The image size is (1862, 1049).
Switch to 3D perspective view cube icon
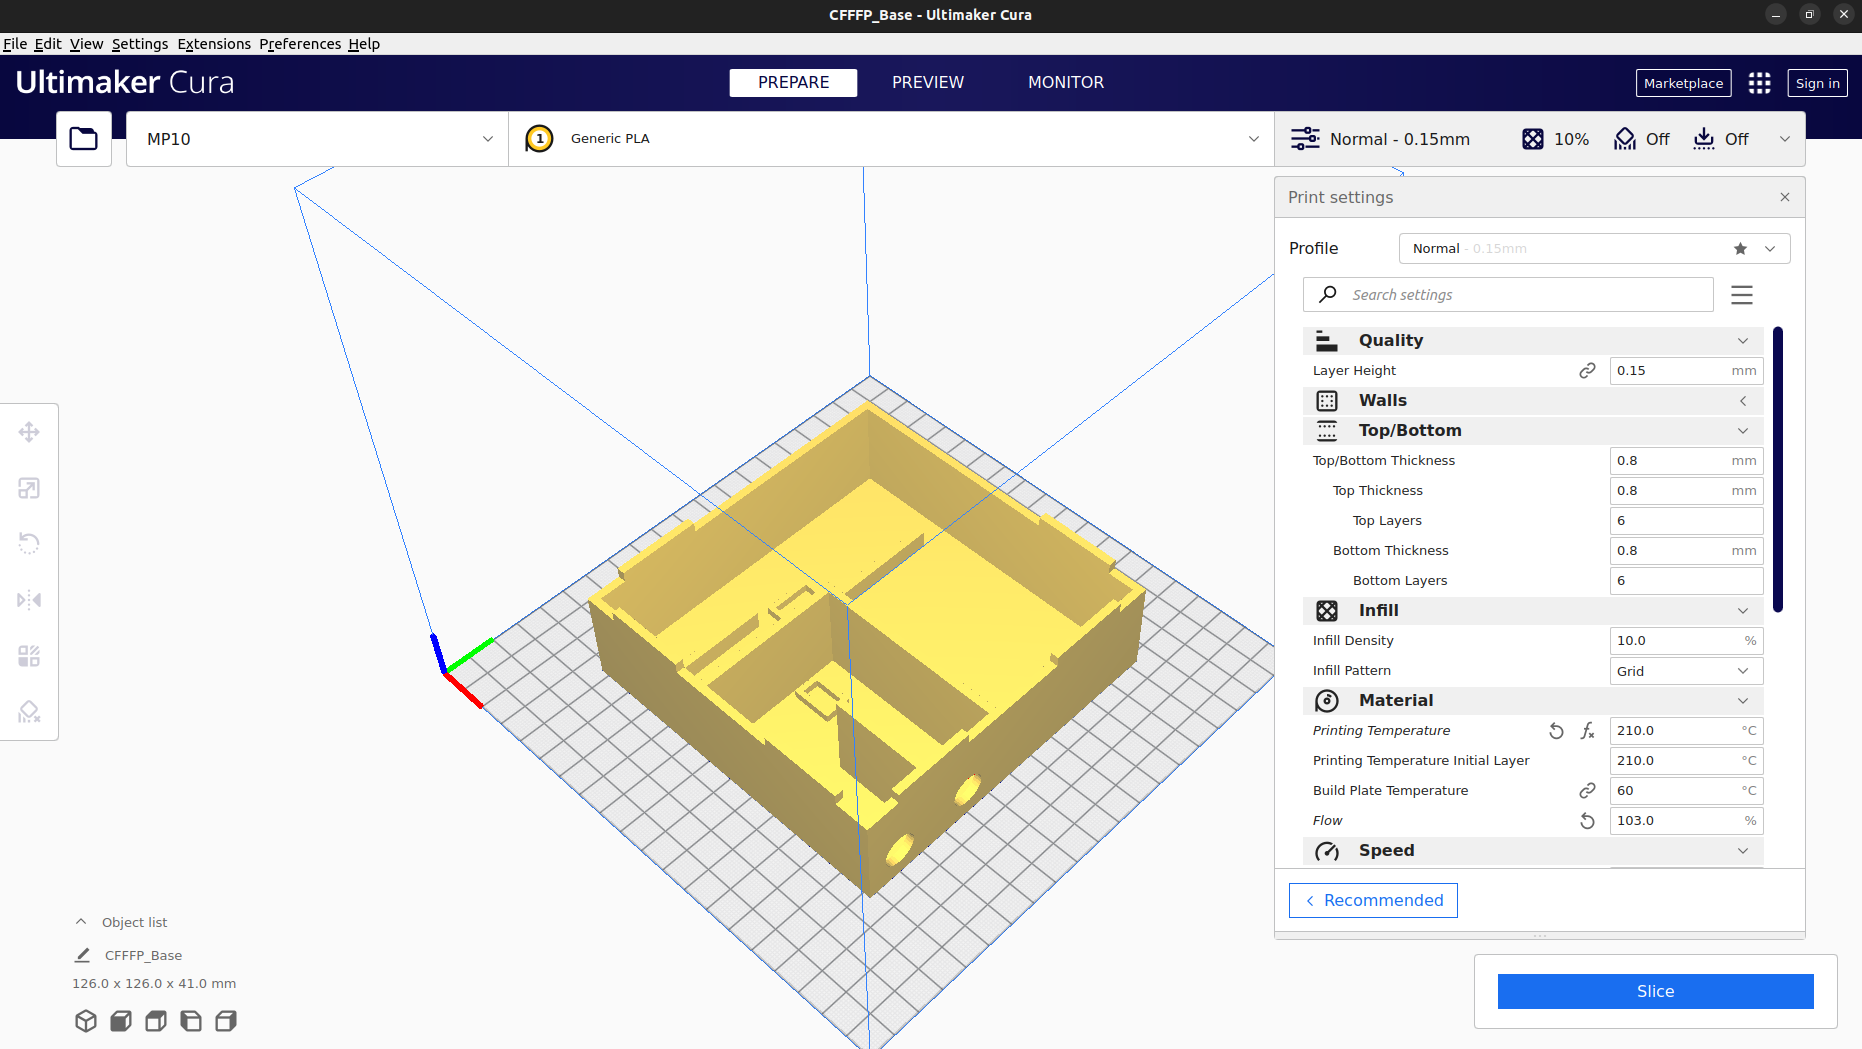click(x=86, y=1021)
